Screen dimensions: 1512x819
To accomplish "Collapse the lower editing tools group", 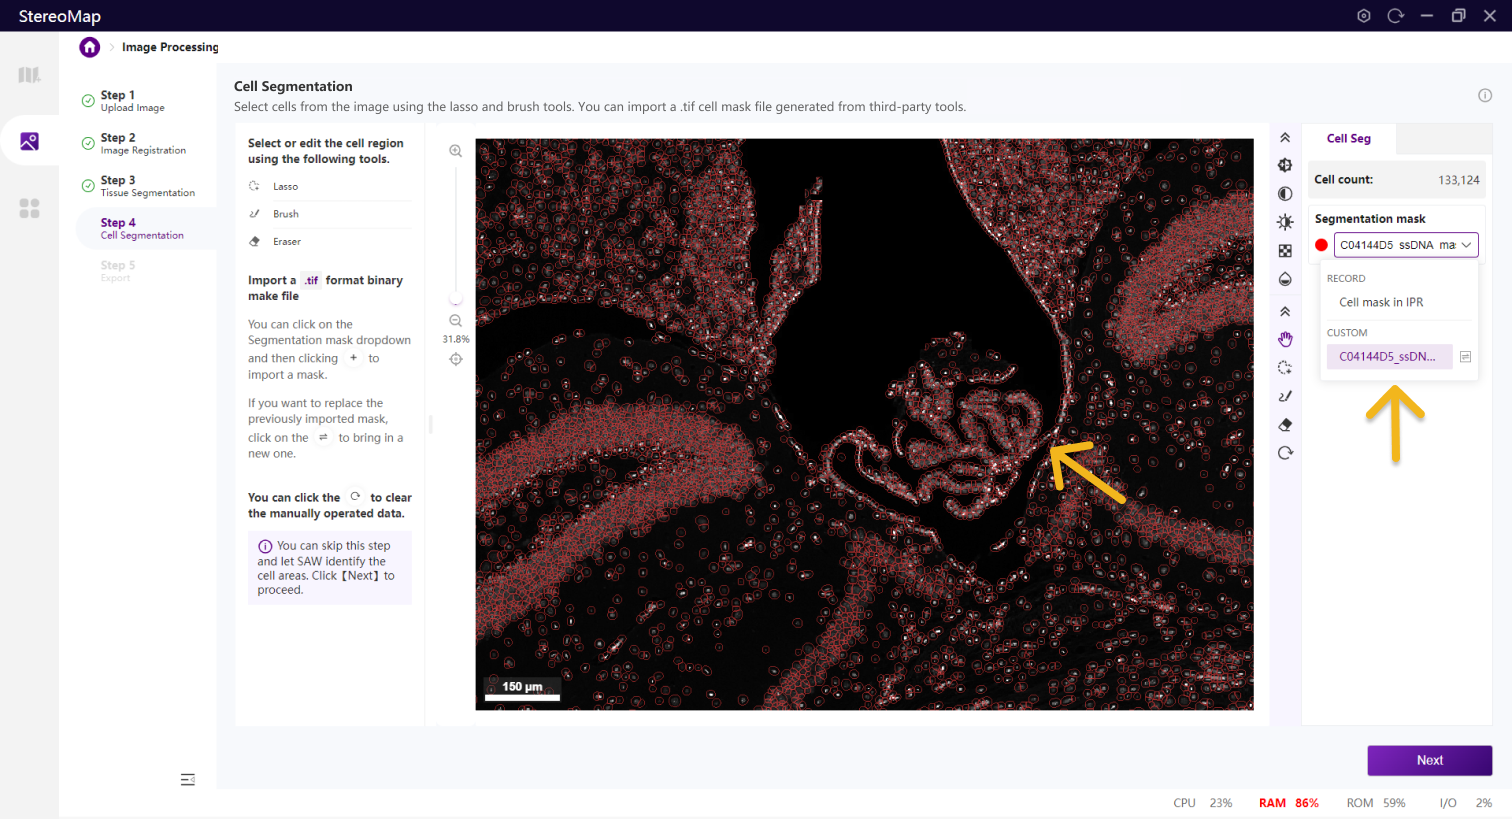I will (x=1285, y=311).
